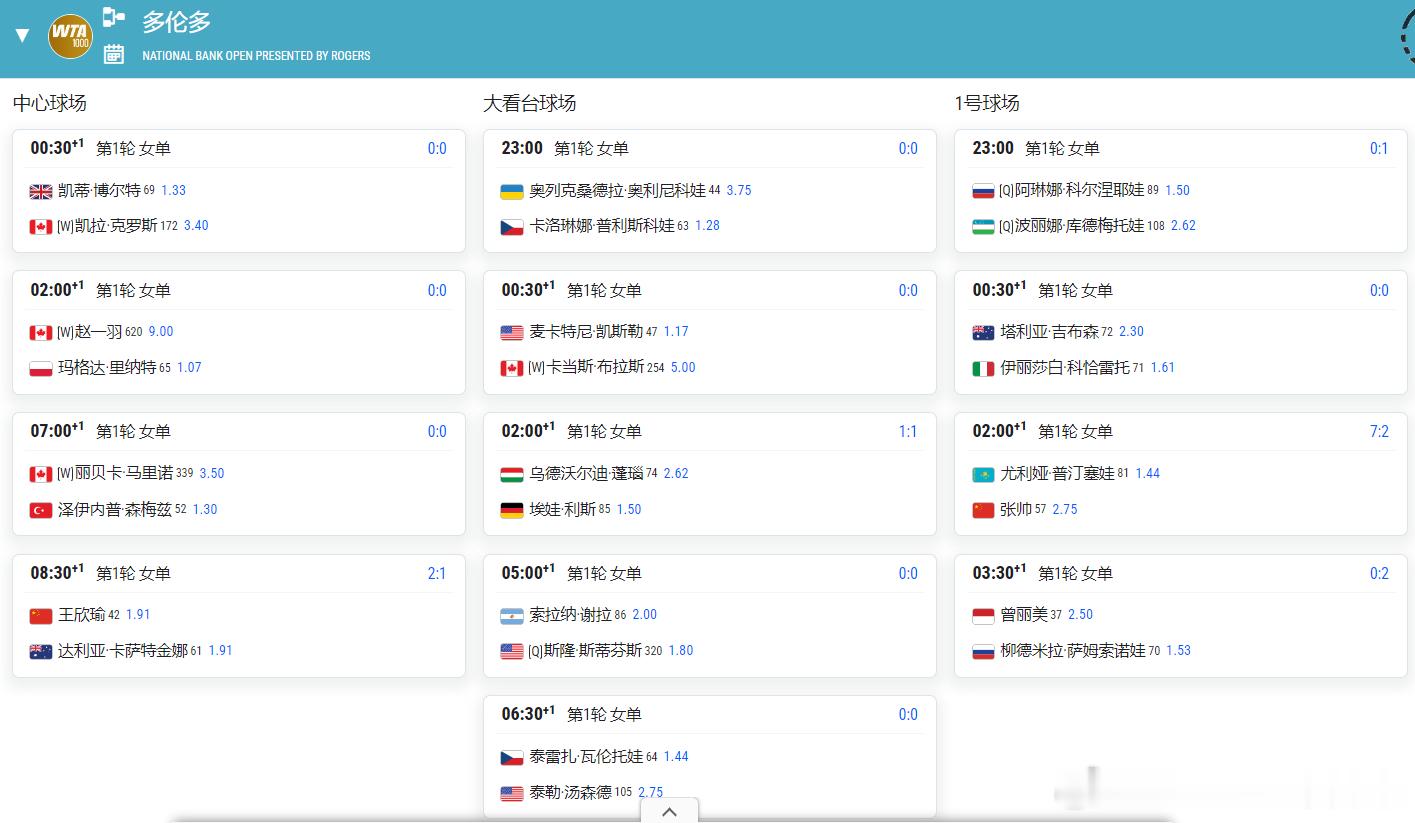Click the Kazakhstan flag beside 尤利娅·普汀塞娃
Image resolution: width=1415 pixels, height=823 pixels.
pos(983,474)
